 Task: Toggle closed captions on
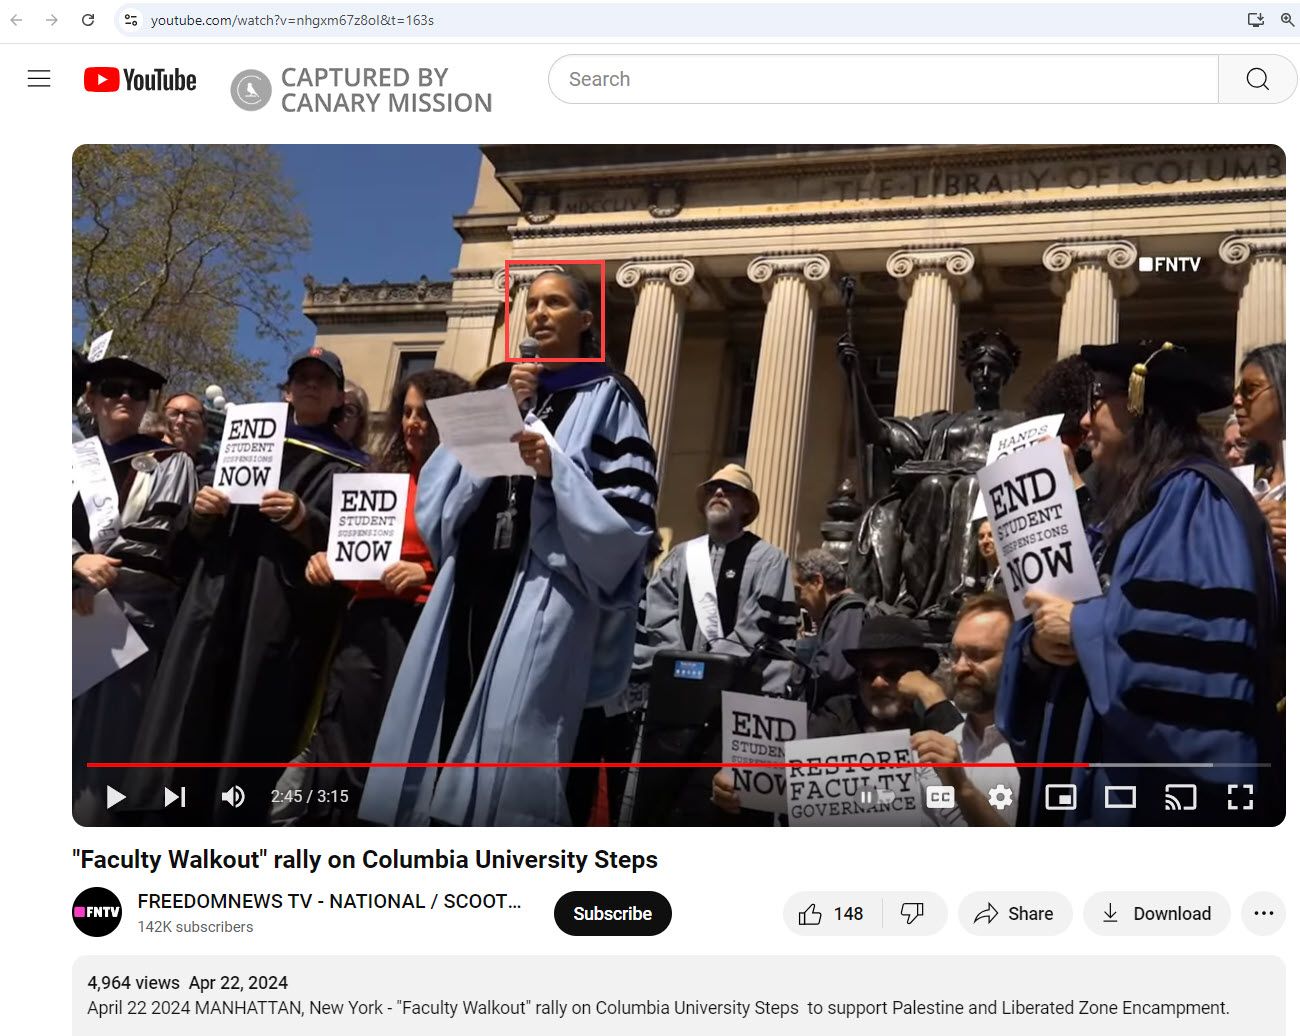[x=940, y=797]
